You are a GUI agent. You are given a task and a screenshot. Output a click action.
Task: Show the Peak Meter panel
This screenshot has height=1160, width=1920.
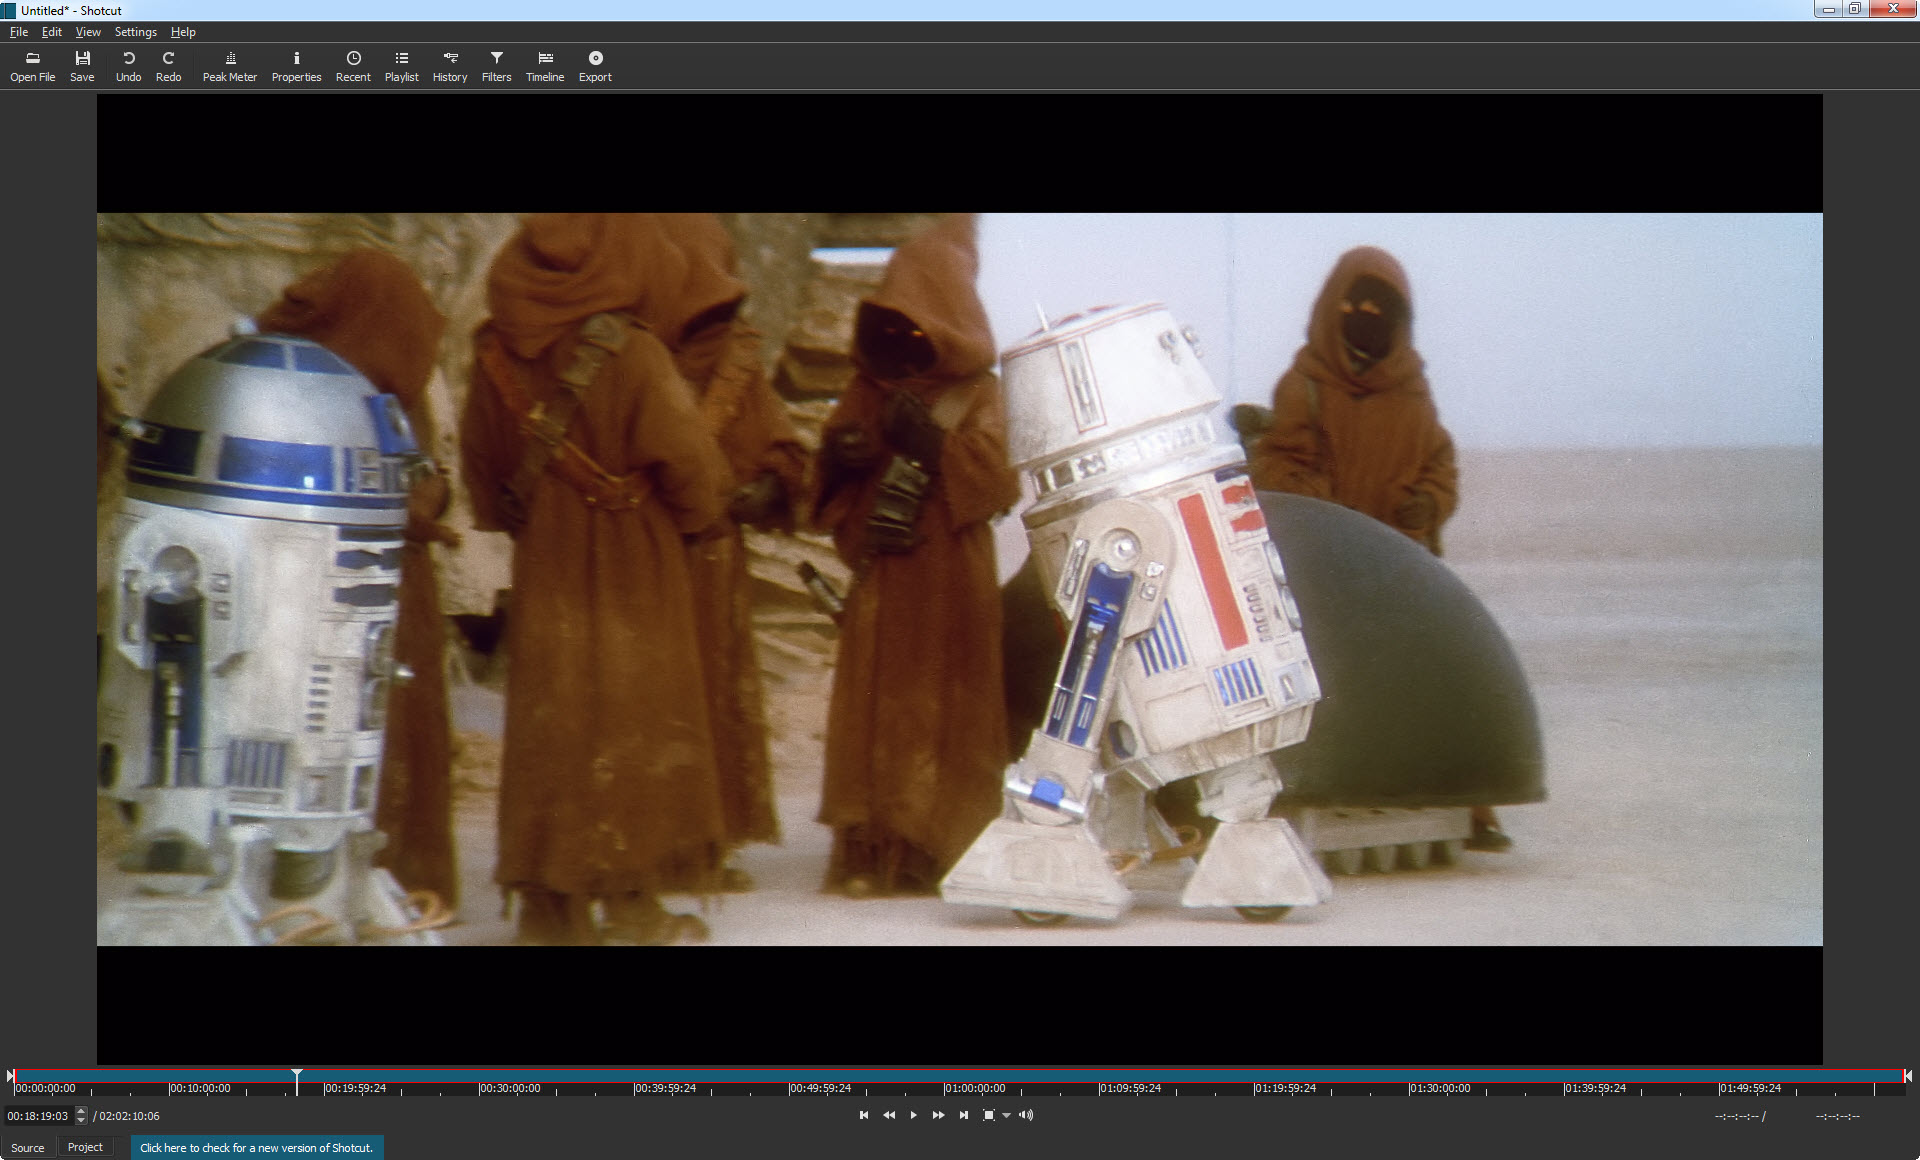(230, 66)
